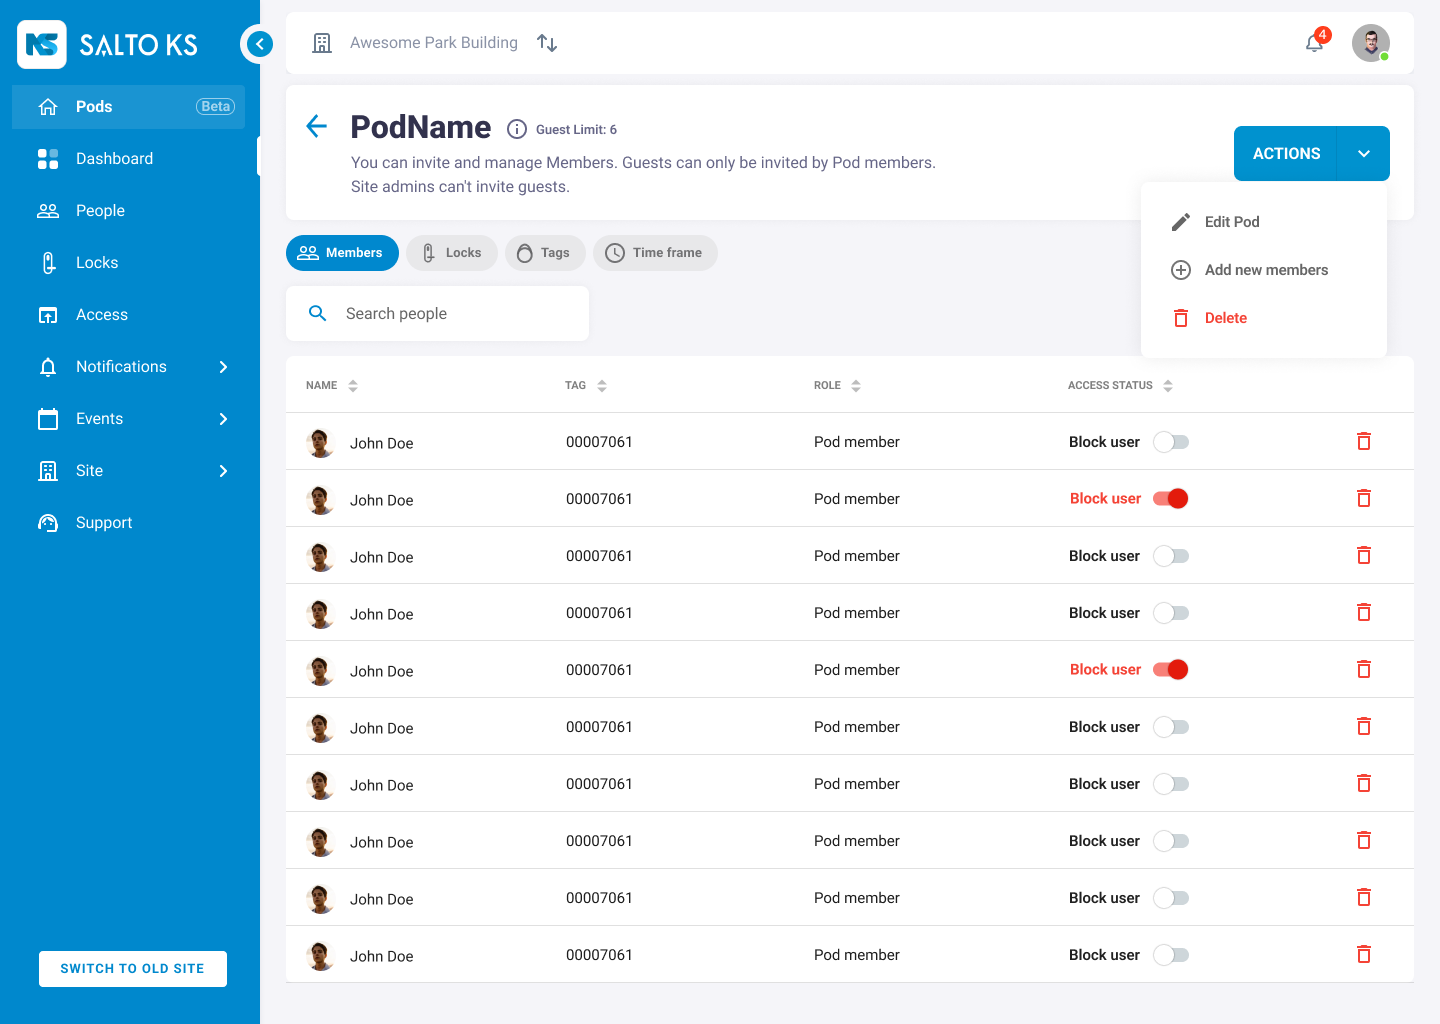Click the SALTO KS logo
Image resolution: width=1440 pixels, height=1024 pixels.
[108, 44]
